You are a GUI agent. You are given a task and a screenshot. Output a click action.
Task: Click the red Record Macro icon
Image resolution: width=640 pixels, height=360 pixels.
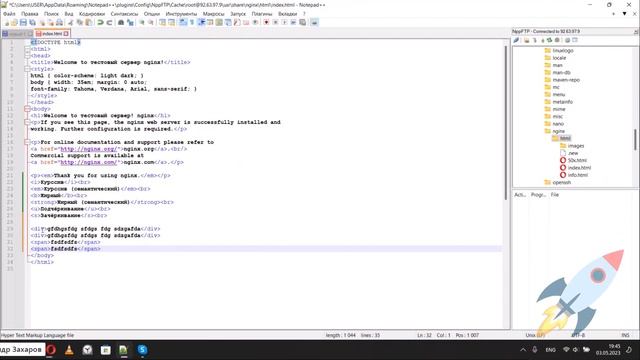[266, 22]
